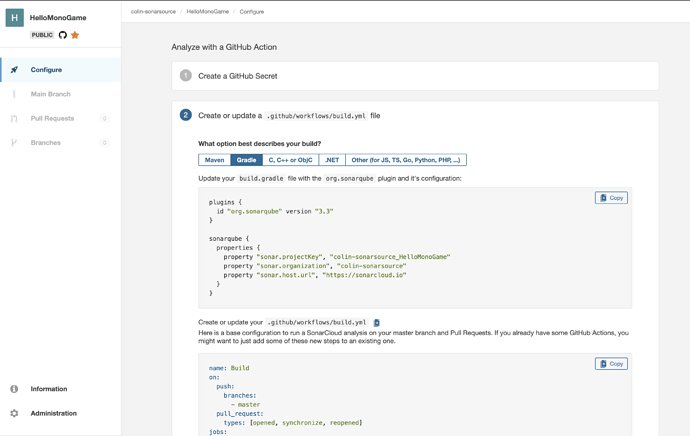Click the 'name: Build' line in the workflow
This screenshot has height=436, width=690.
pyautogui.click(x=229, y=368)
